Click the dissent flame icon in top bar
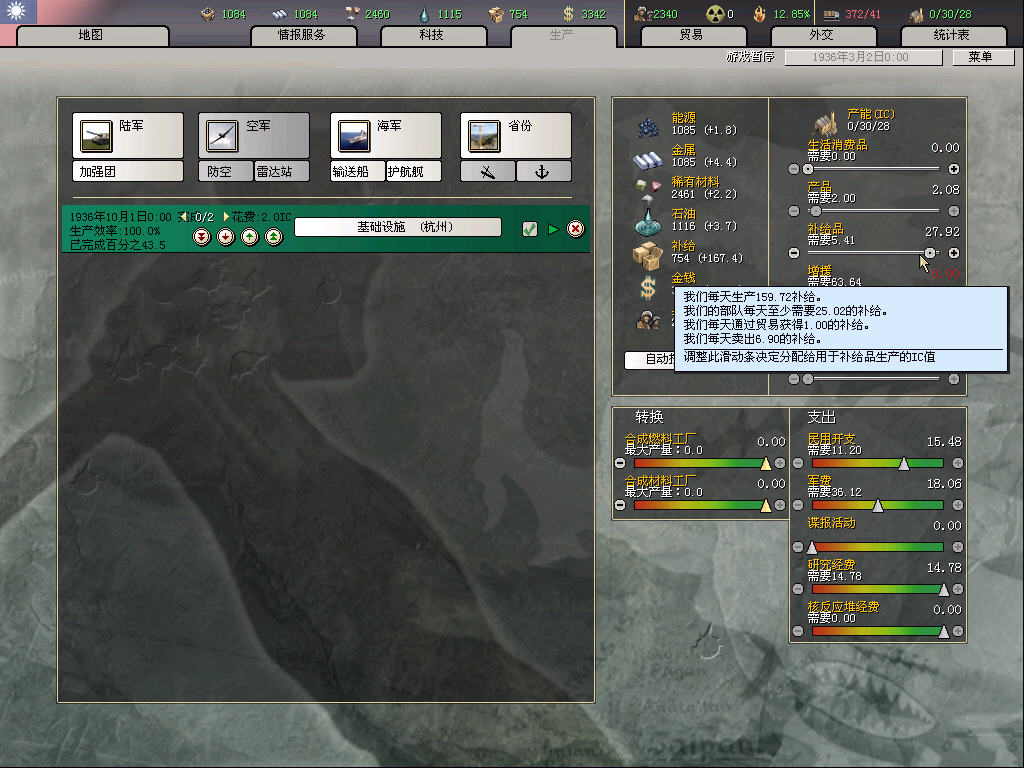The image size is (1024, 768). (x=760, y=14)
